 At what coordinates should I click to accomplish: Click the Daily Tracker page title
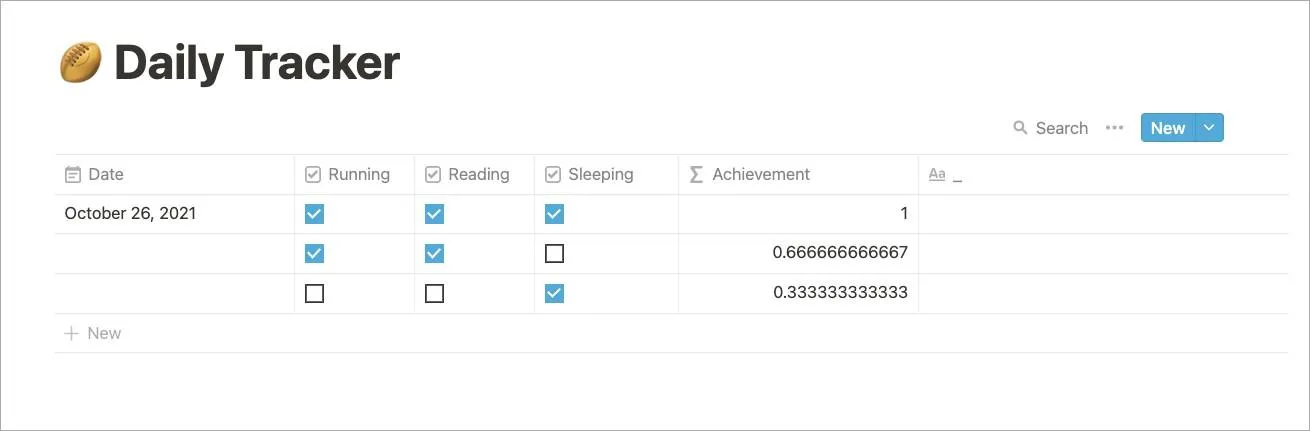click(257, 63)
